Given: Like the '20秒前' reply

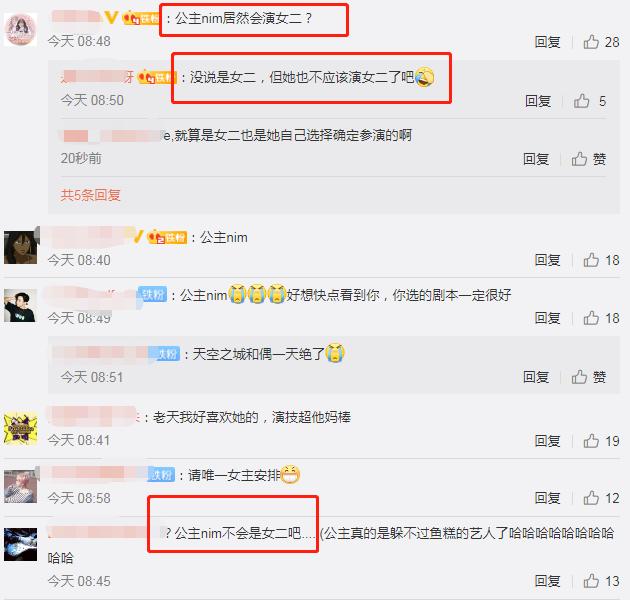Looking at the screenshot, I should pos(589,159).
